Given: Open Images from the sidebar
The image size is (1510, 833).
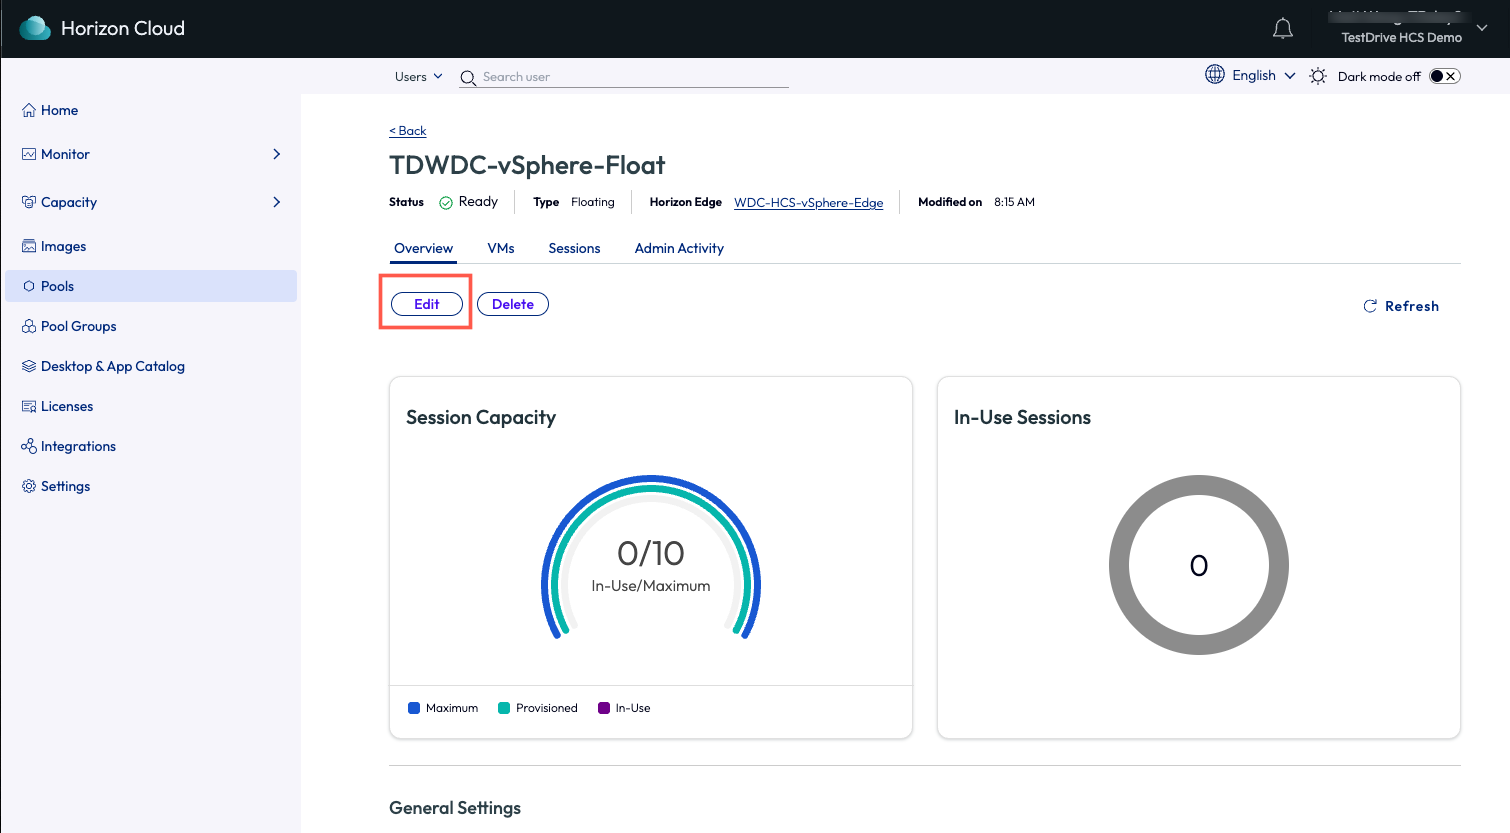Looking at the screenshot, I should click(63, 246).
